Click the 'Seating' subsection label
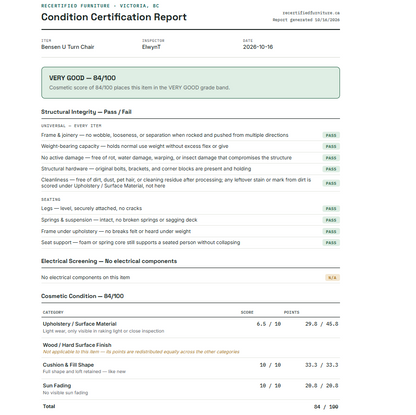The width and height of the screenshot is (416, 415). tap(51, 199)
